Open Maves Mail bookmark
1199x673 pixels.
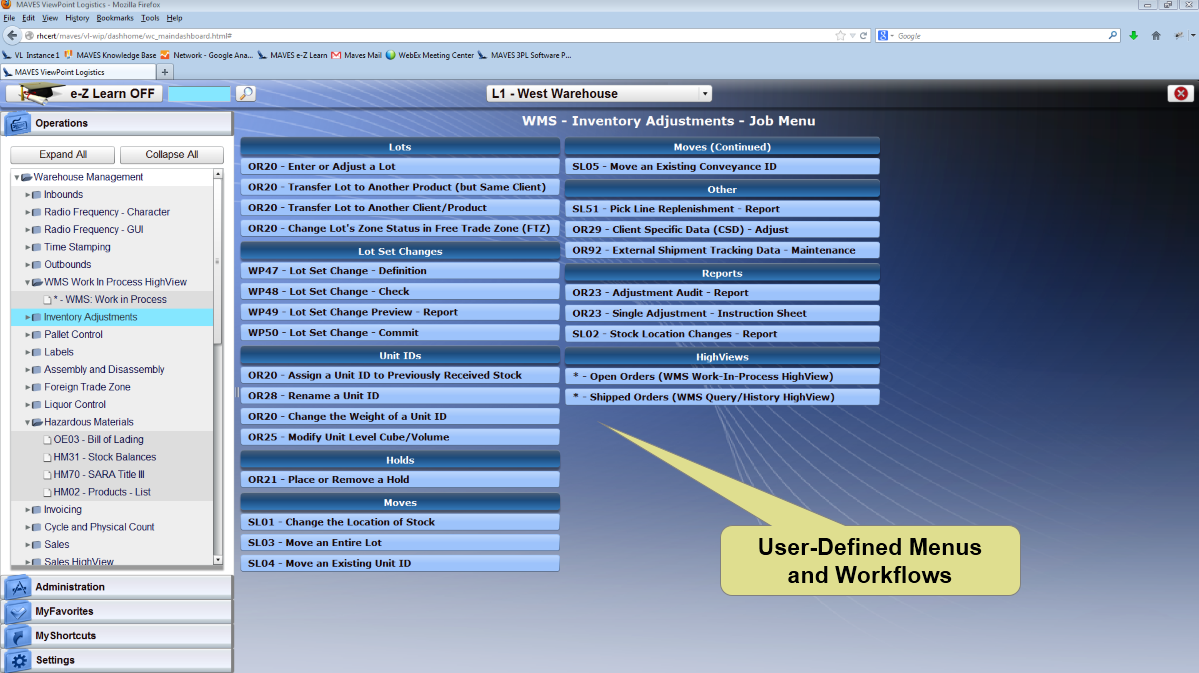tap(356, 55)
